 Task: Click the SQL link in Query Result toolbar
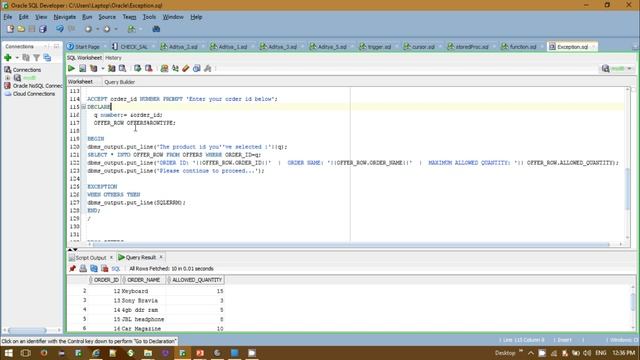(x=116, y=269)
